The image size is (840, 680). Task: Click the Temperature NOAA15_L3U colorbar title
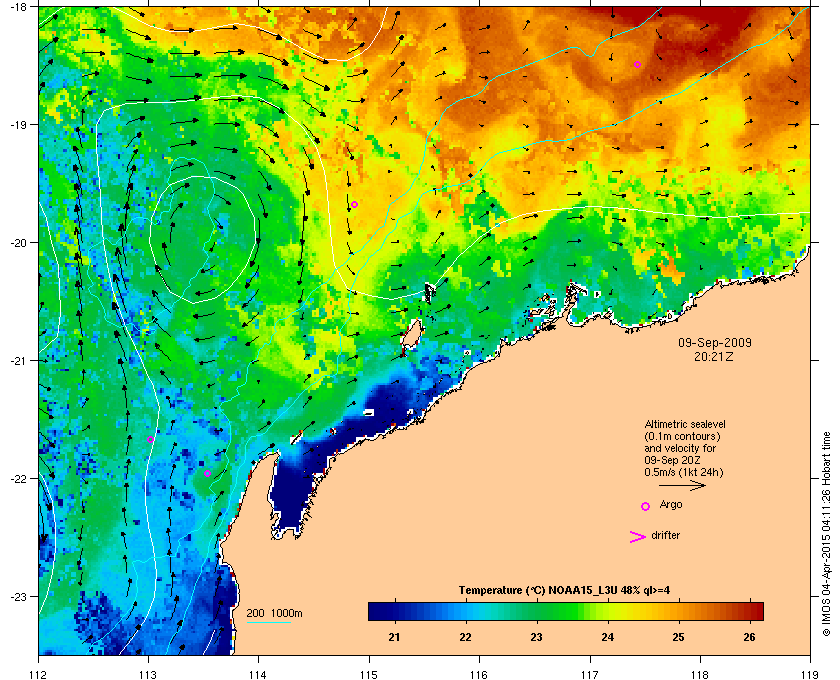tap(564, 591)
